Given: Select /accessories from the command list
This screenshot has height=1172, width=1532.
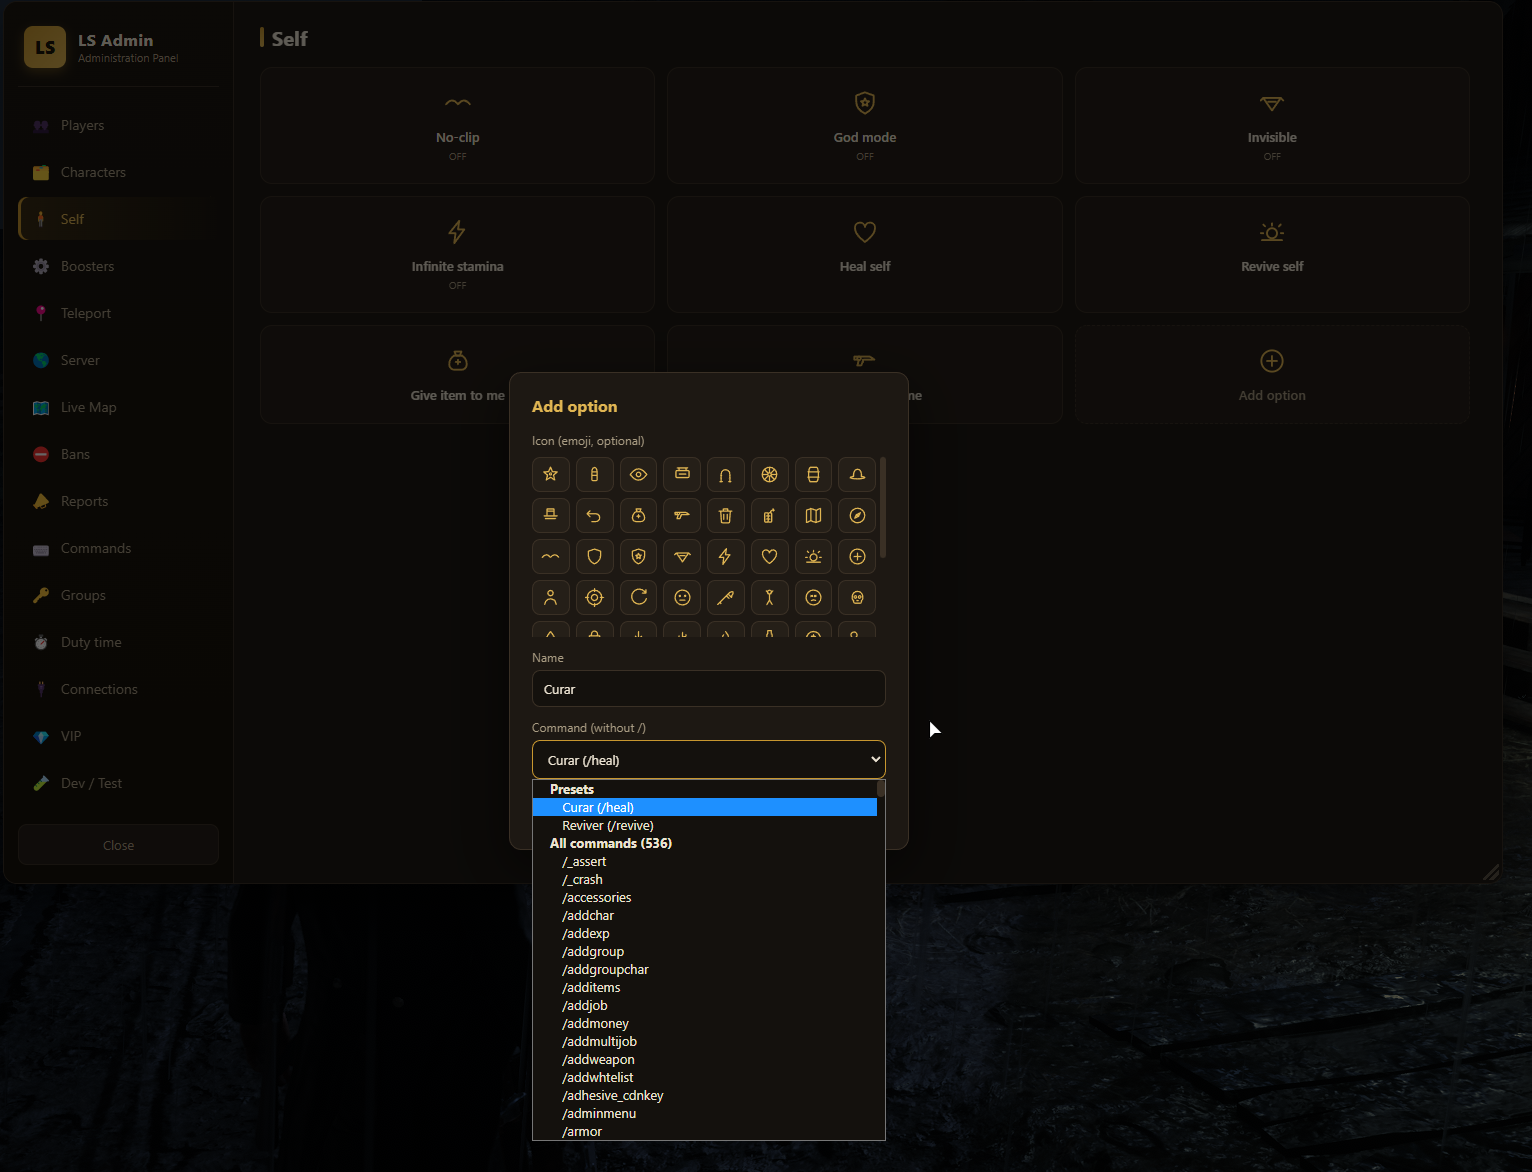Looking at the screenshot, I should click(x=705, y=898).
